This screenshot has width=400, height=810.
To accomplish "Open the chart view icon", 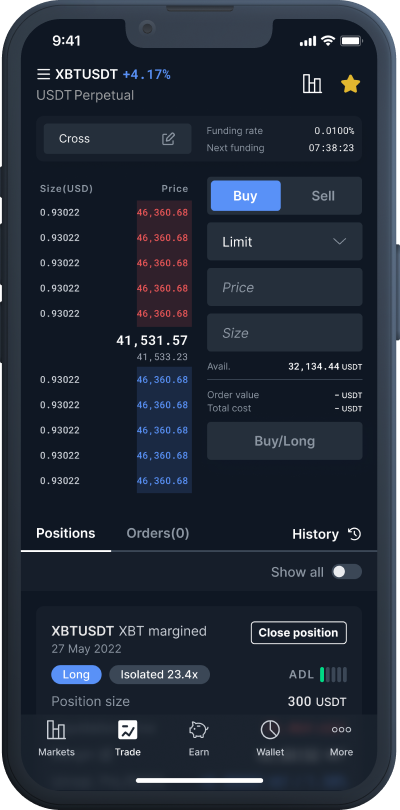I will coord(312,83).
